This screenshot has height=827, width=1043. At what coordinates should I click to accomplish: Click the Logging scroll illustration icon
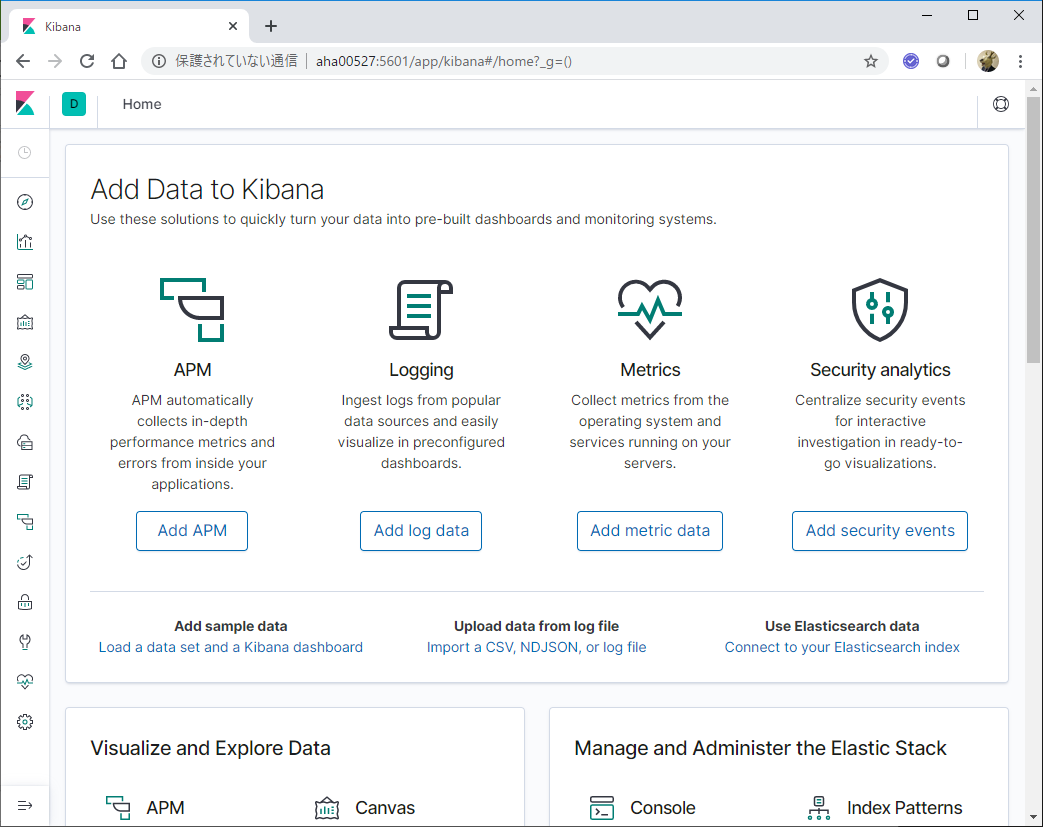point(421,310)
